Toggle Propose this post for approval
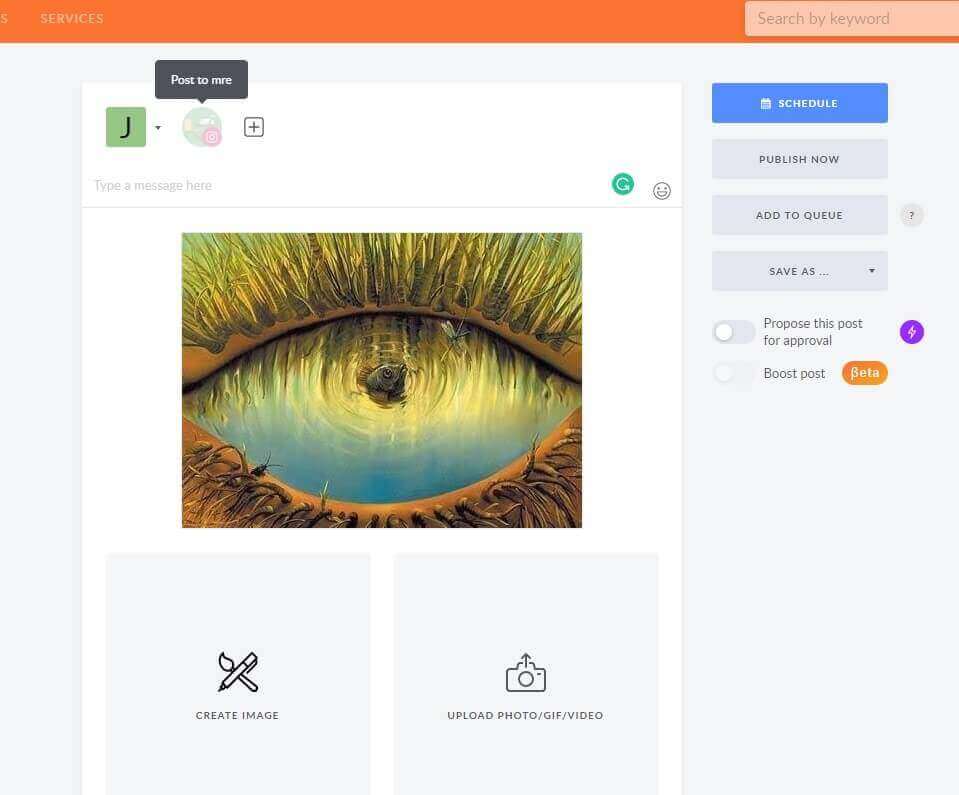 tap(734, 332)
